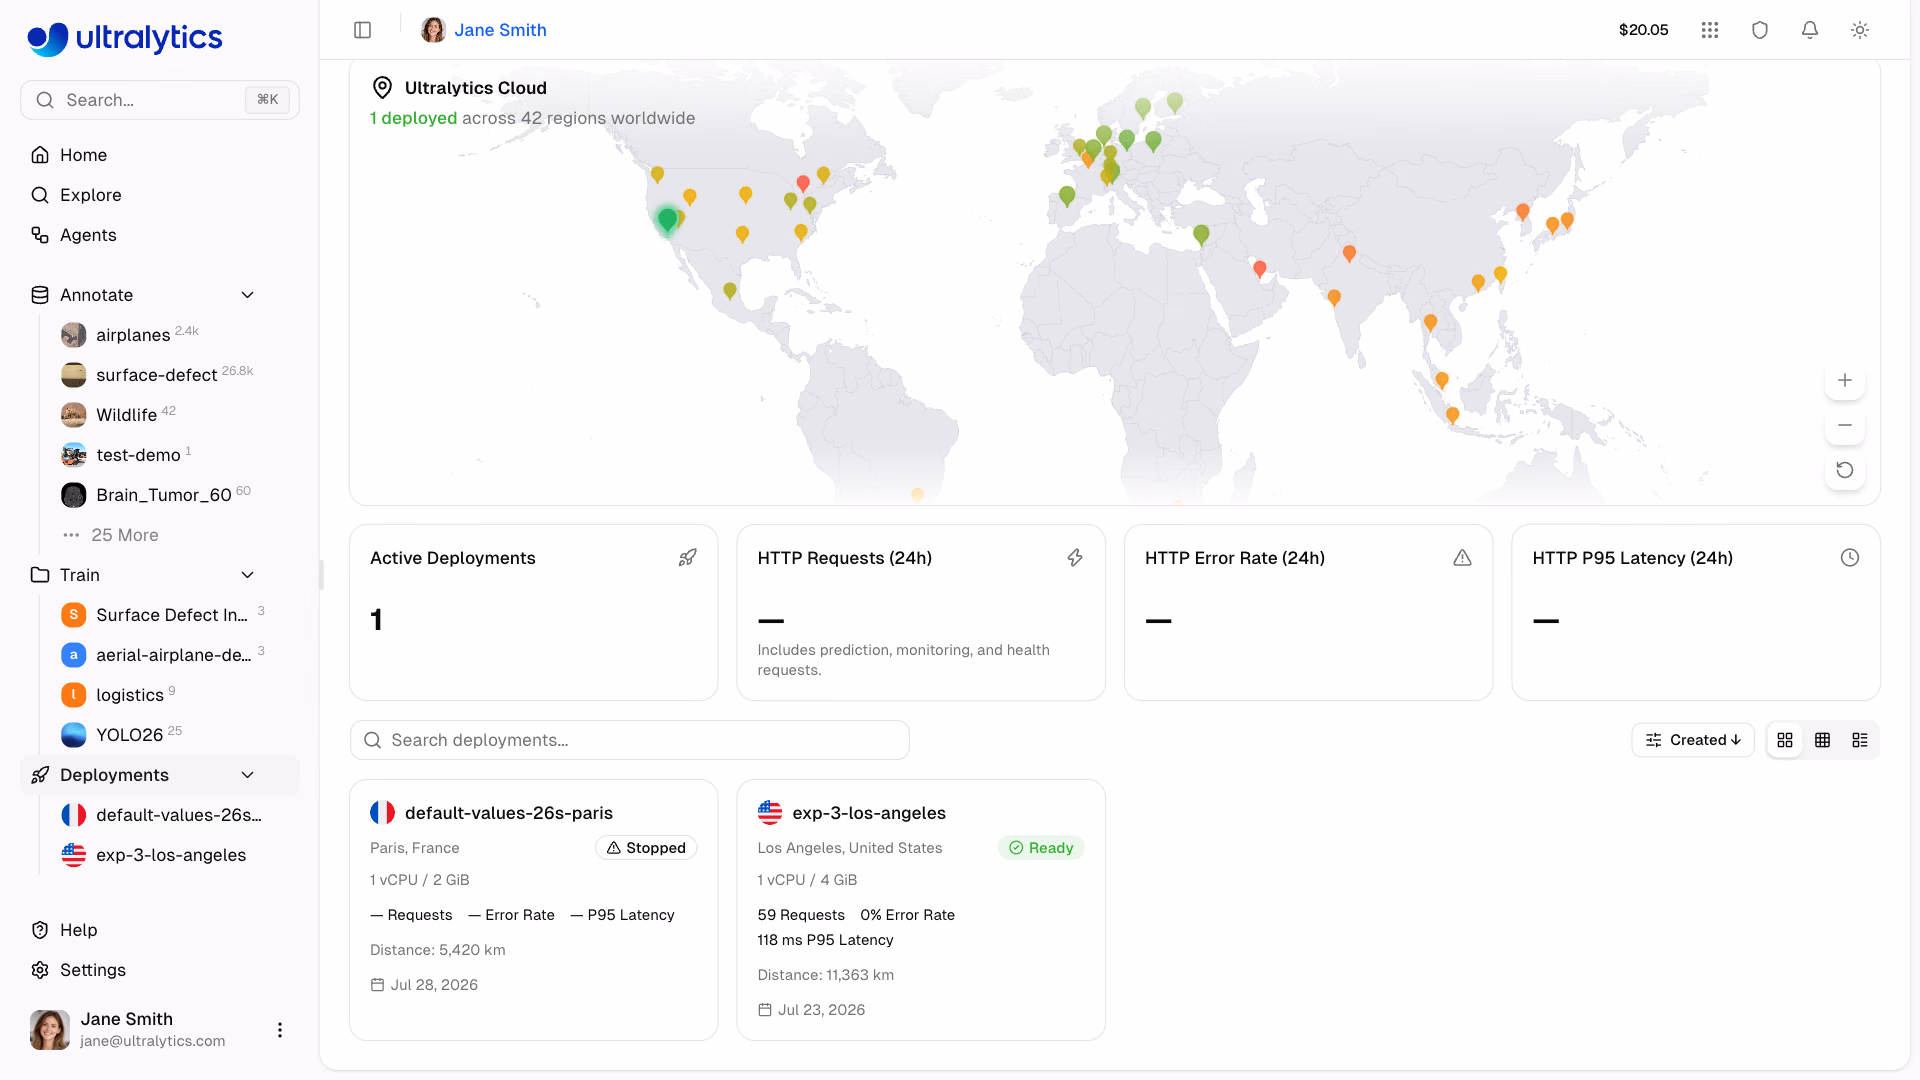Toggle the light theme sun icon
Viewport: 1920px width, 1080px height.
pos(1860,30)
